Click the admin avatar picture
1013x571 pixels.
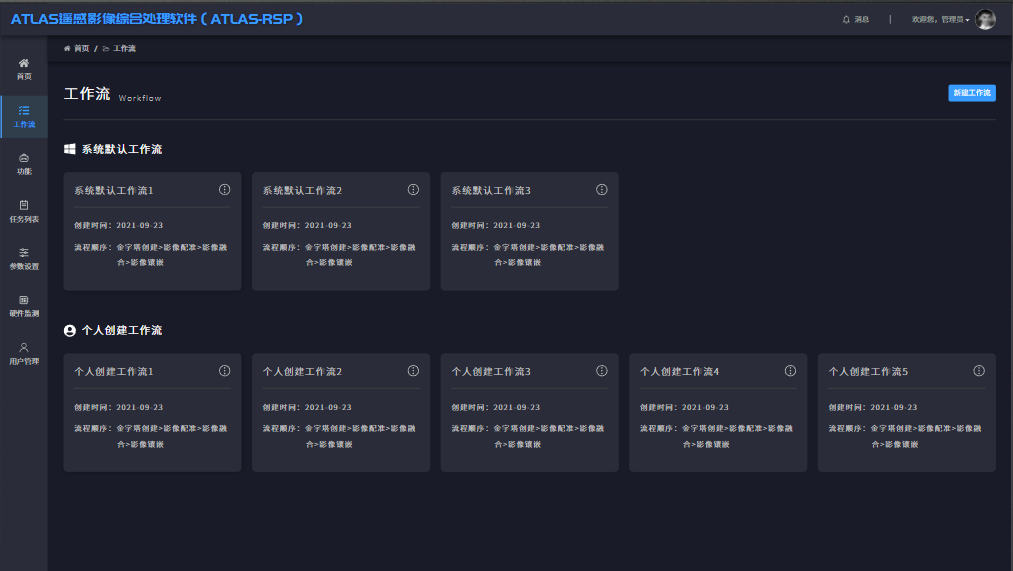tap(985, 19)
